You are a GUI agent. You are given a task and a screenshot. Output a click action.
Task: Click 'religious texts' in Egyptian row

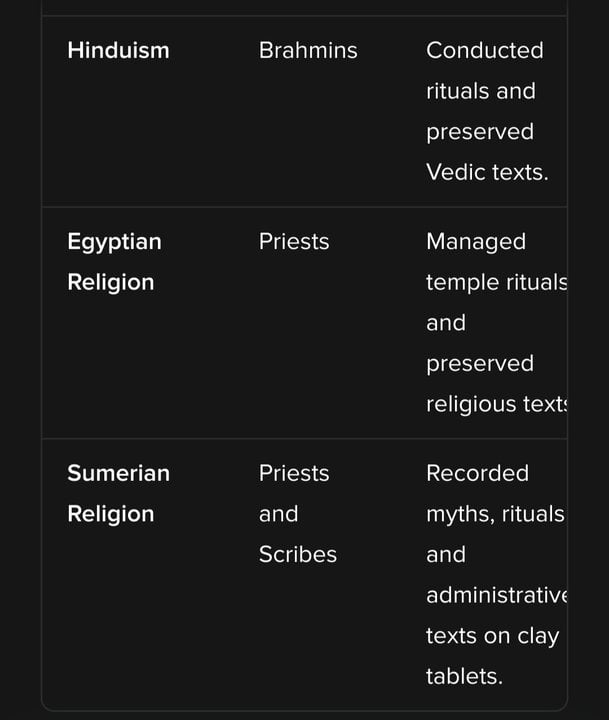[x=496, y=404]
